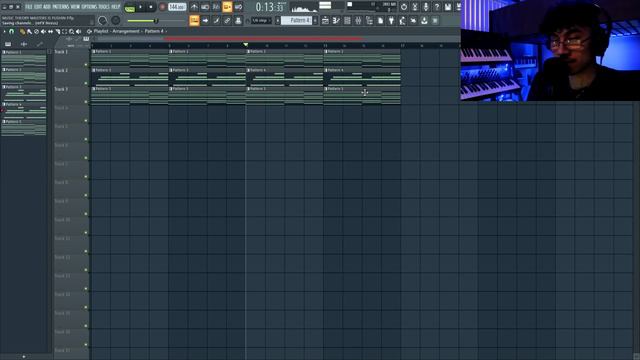Click the song time display 0:13
The width and height of the screenshot is (640, 360).
click(270, 7)
